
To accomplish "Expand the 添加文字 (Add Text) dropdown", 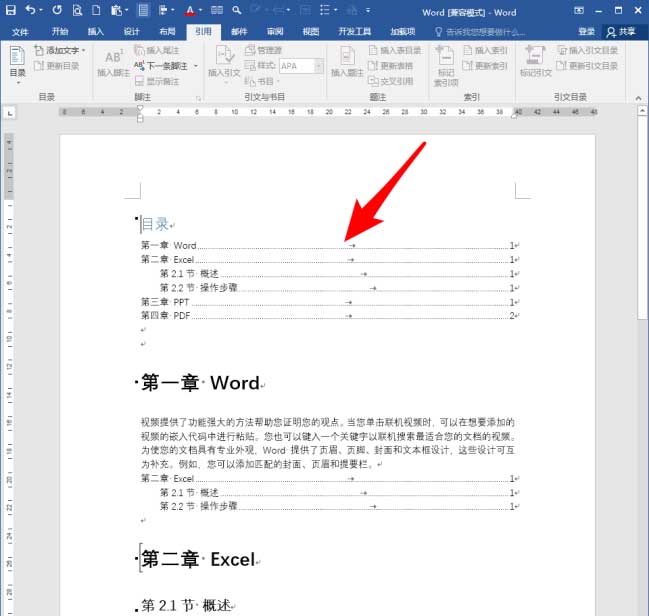I will [83, 50].
